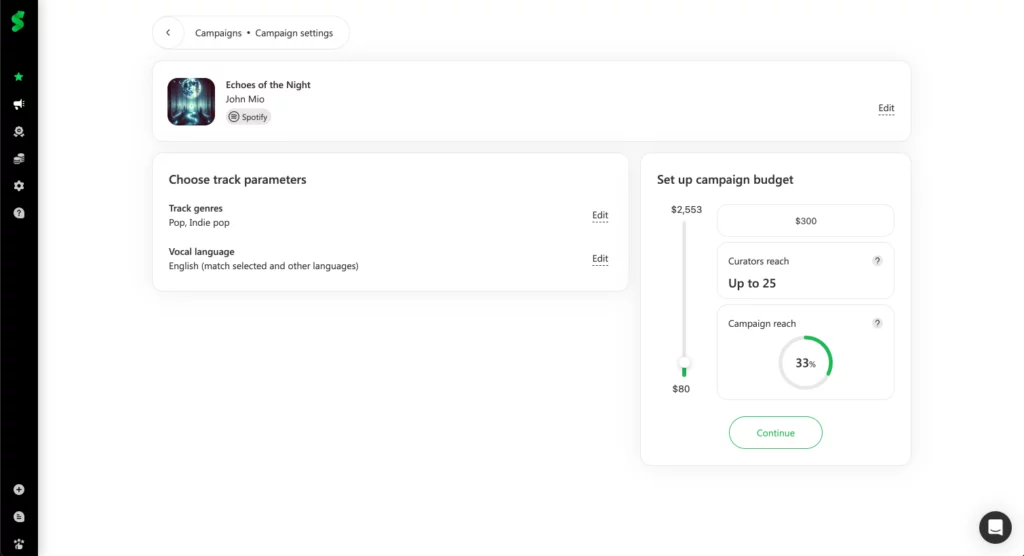Show the Campaign reach help tooltip
Screen dimensions: 1024x556
click(877, 323)
